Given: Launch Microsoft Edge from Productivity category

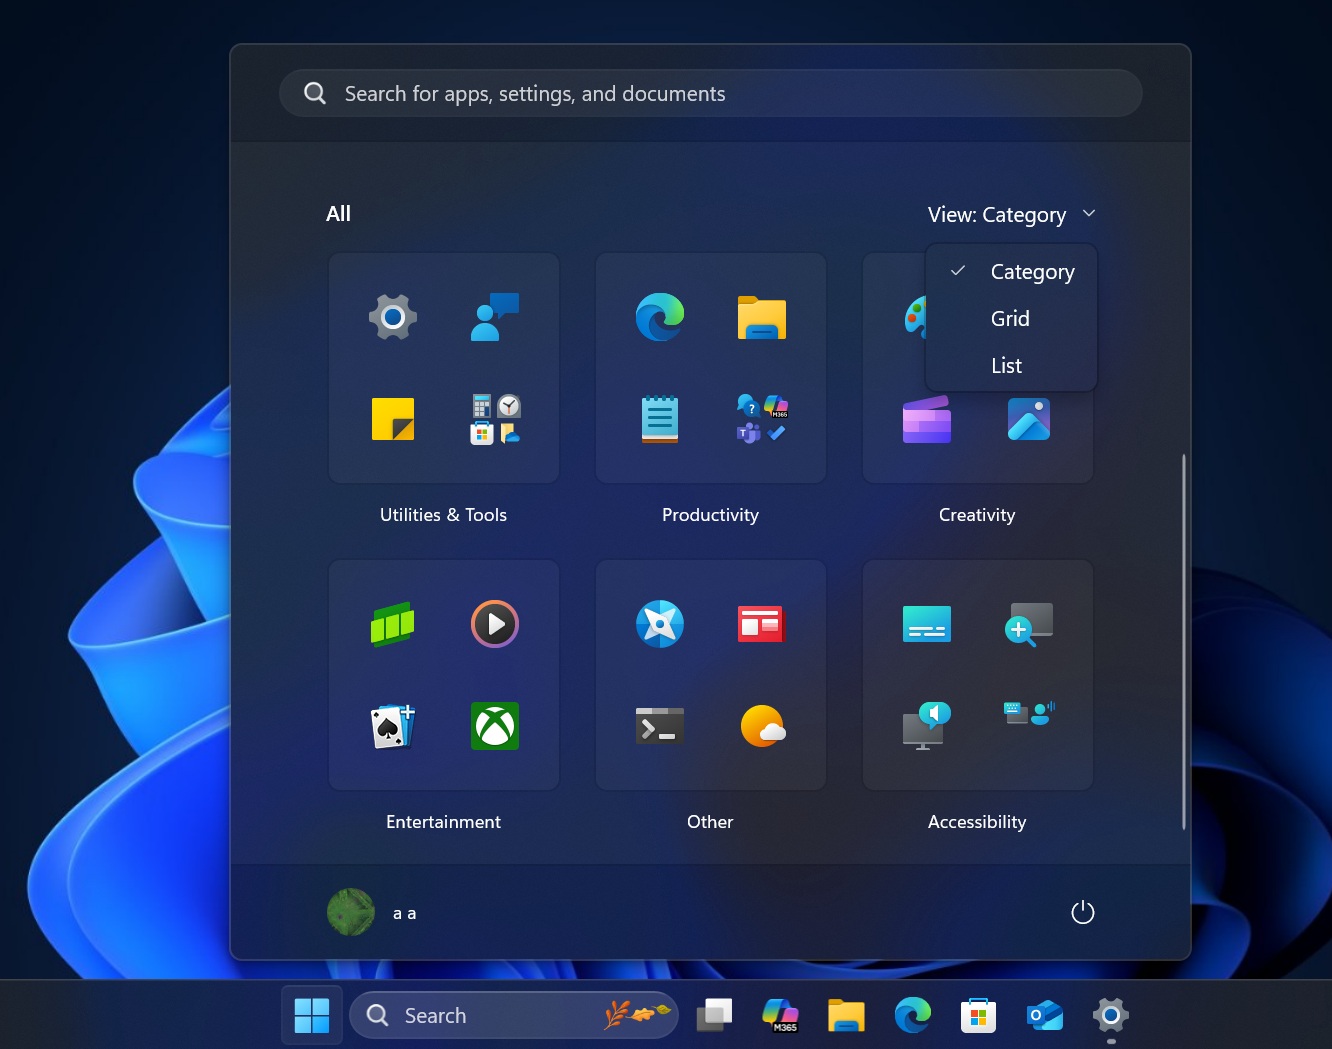Looking at the screenshot, I should pyautogui.click(x=659, y=317).
